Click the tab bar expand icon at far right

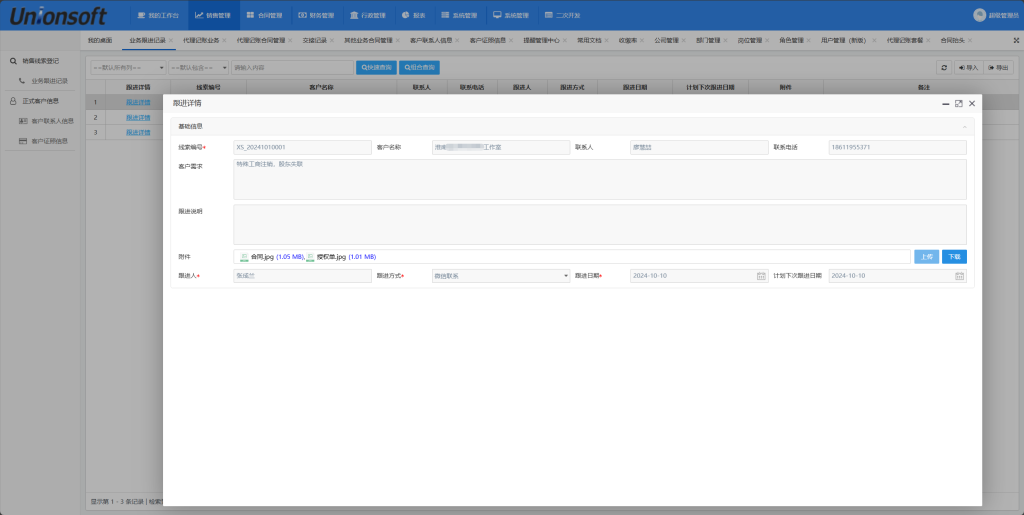point(1016,40)
